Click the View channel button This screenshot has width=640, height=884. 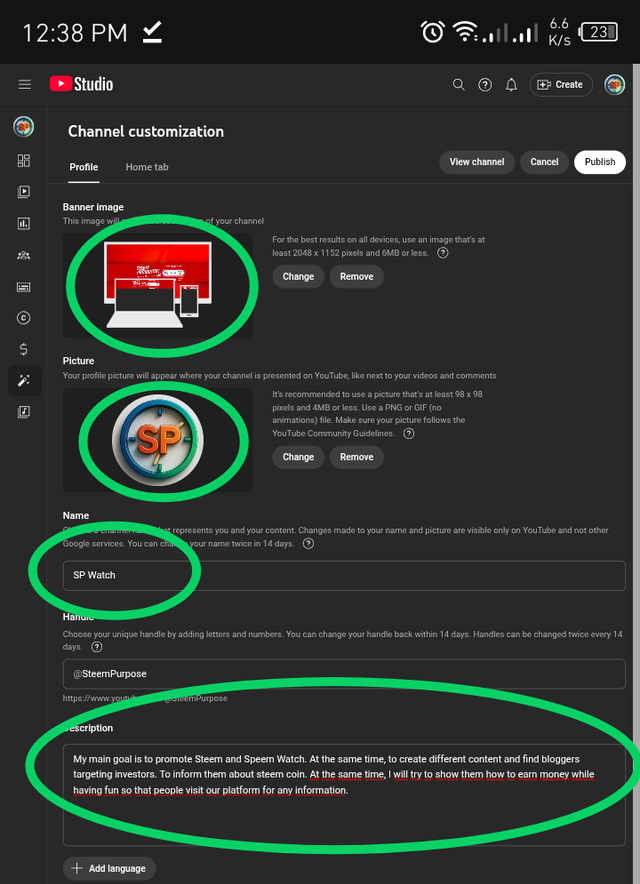point(476,162)
